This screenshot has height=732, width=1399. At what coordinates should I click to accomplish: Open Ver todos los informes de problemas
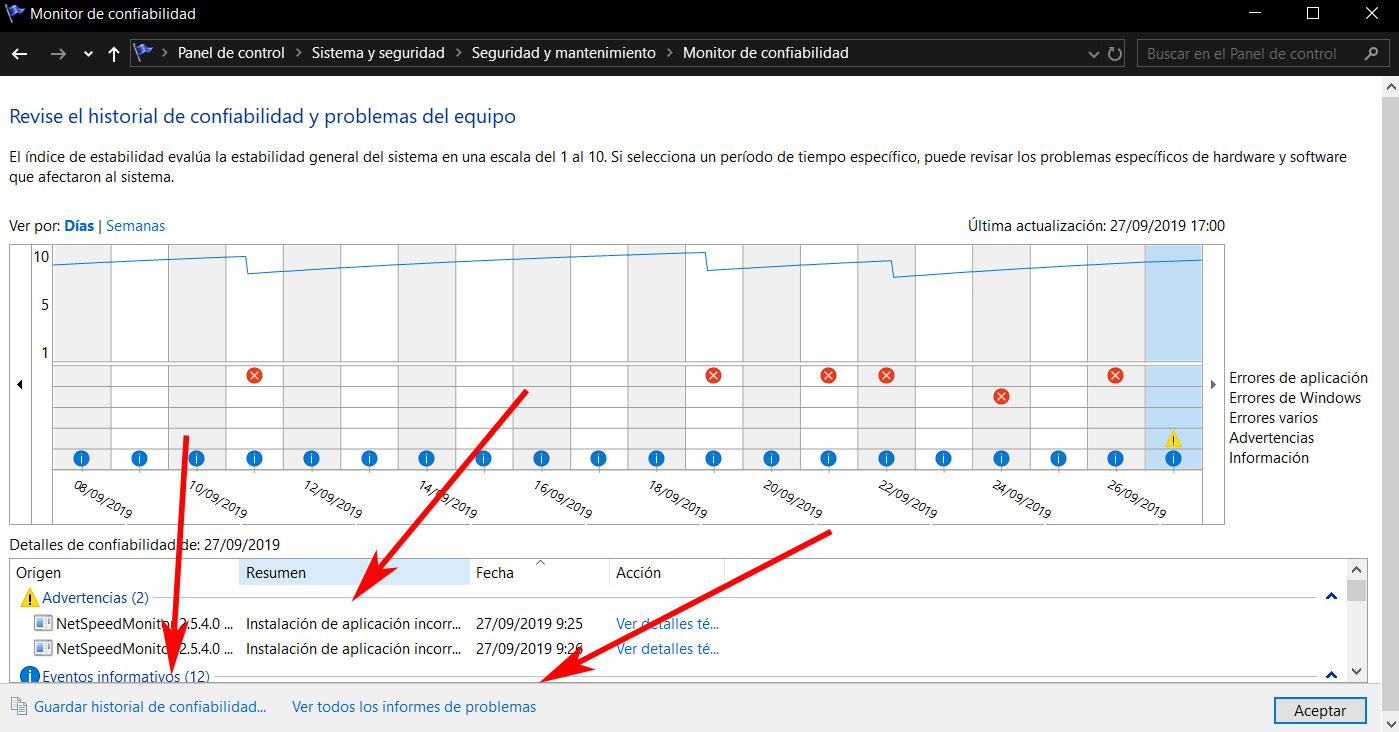414,706
